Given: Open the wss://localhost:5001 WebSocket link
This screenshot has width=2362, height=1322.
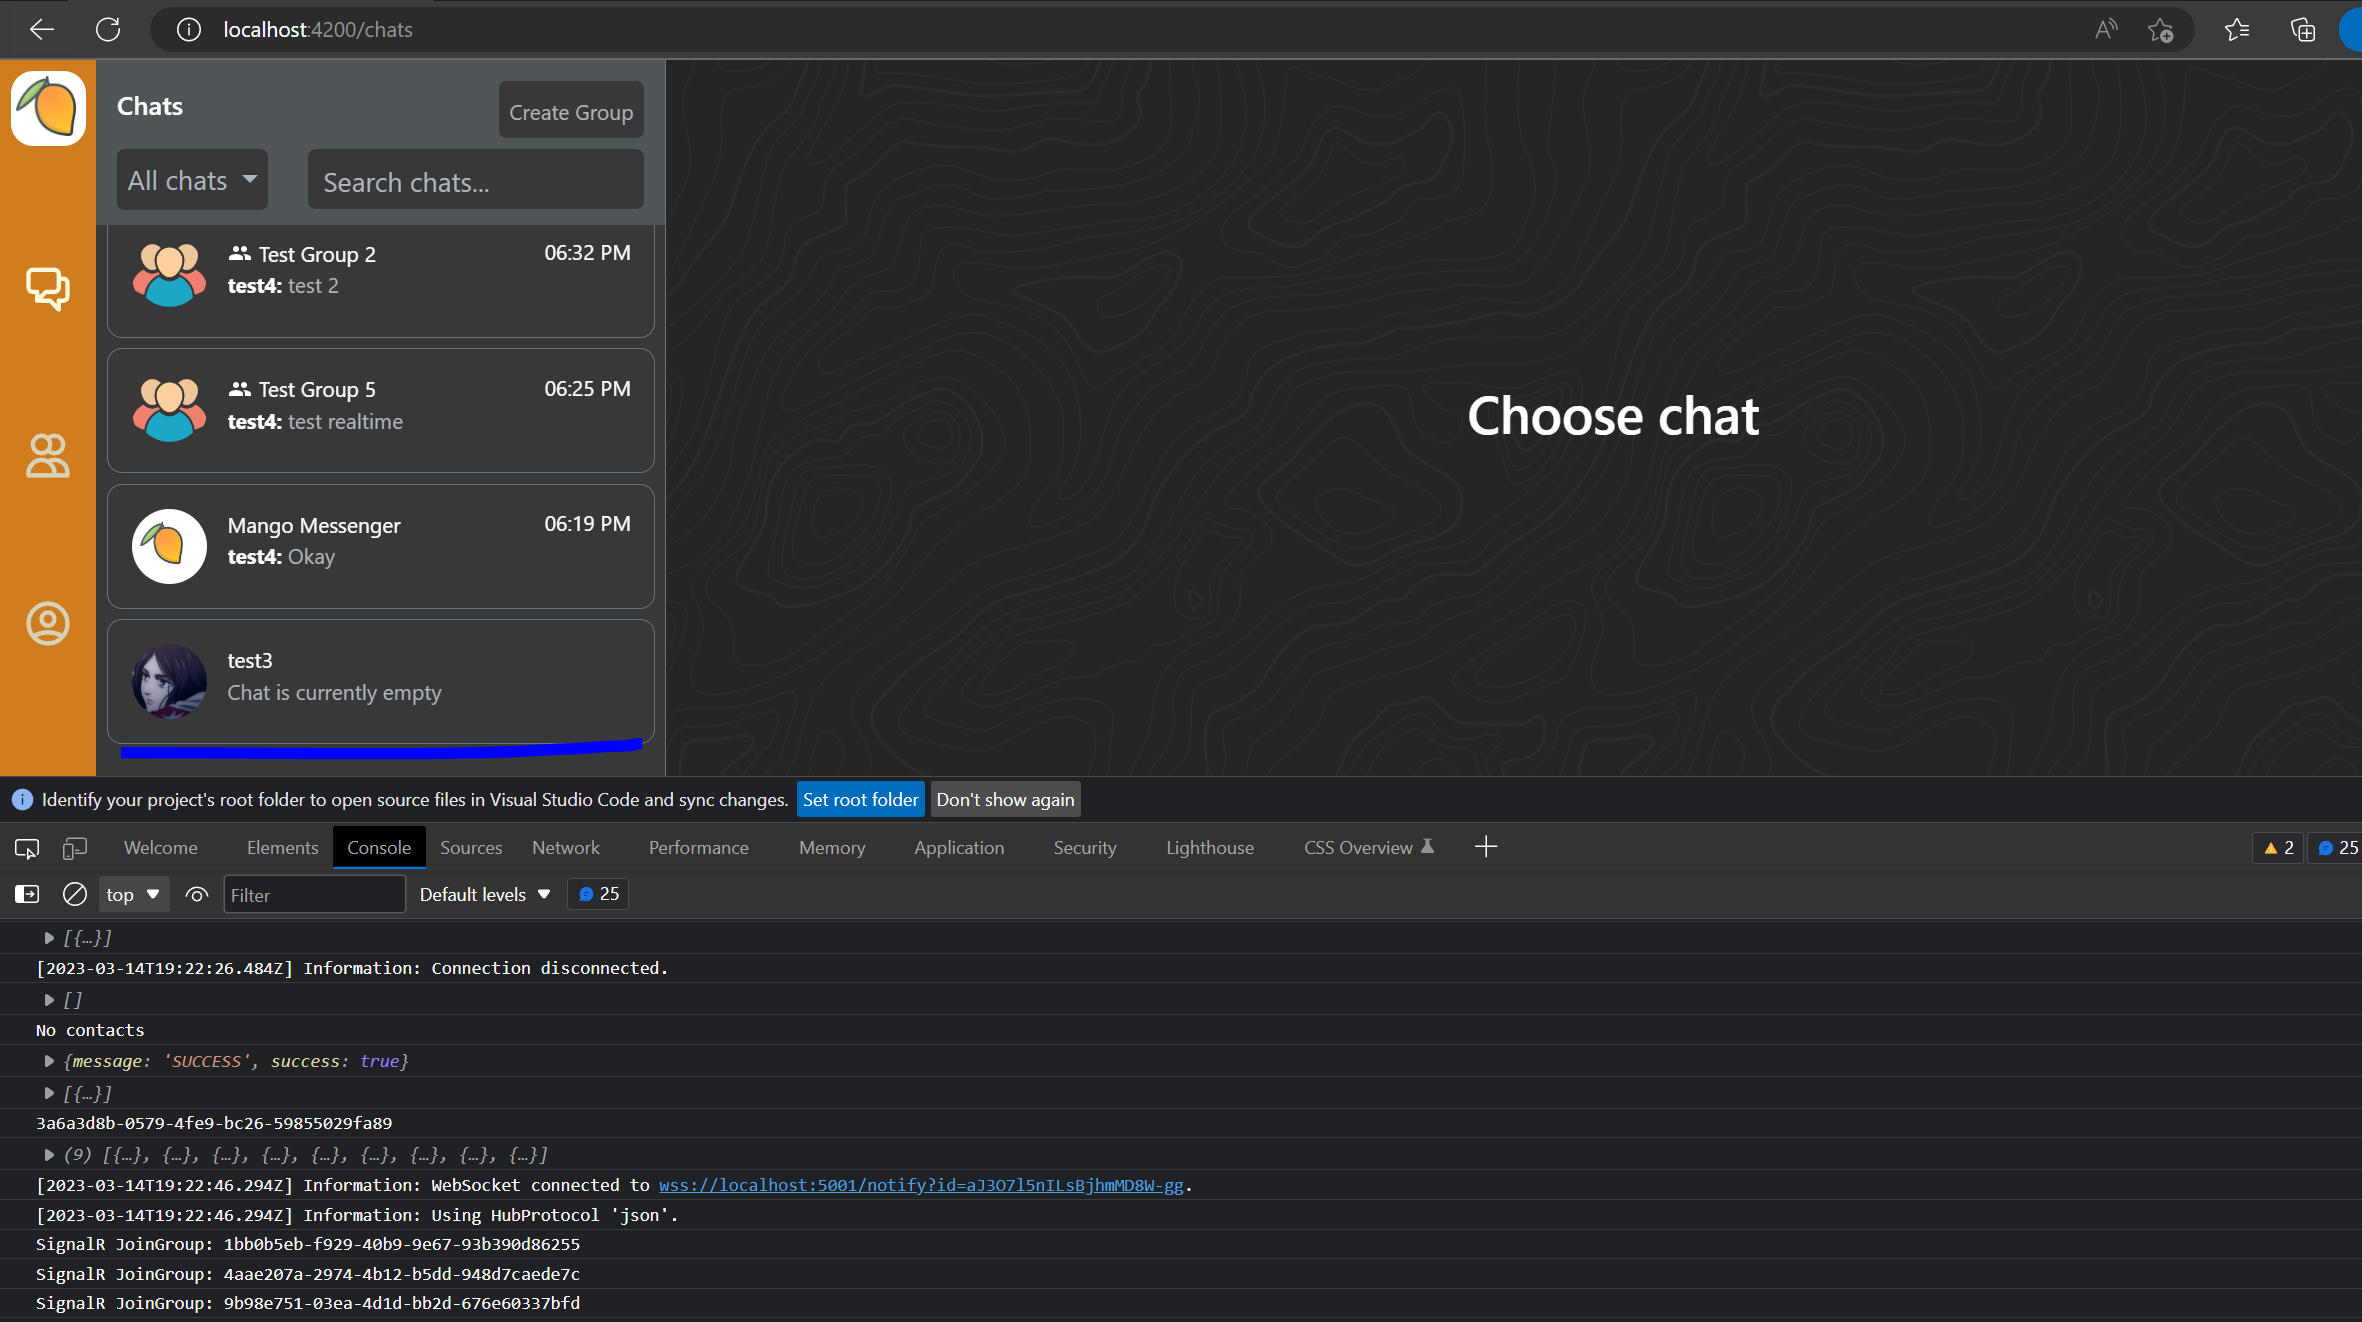Looking at the screenshot, I should (920, 1185).
